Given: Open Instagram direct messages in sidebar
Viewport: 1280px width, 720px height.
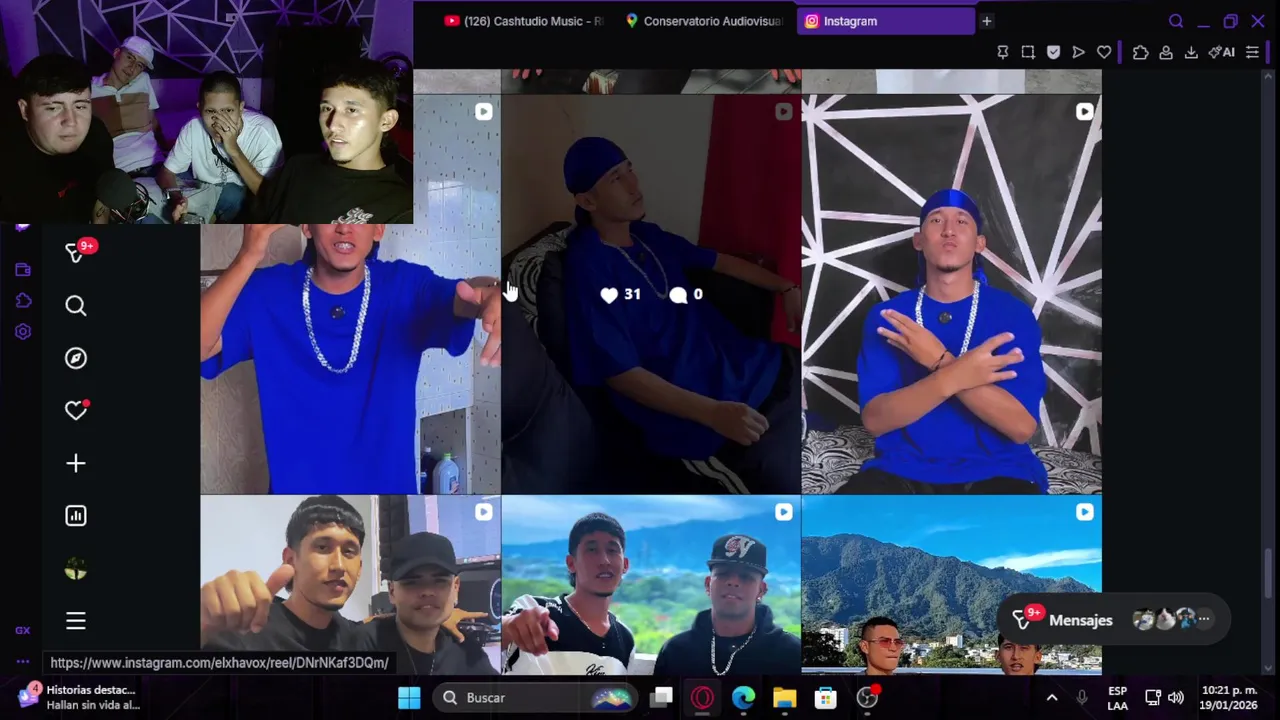Looking at the screenshot, I should 75,253.
